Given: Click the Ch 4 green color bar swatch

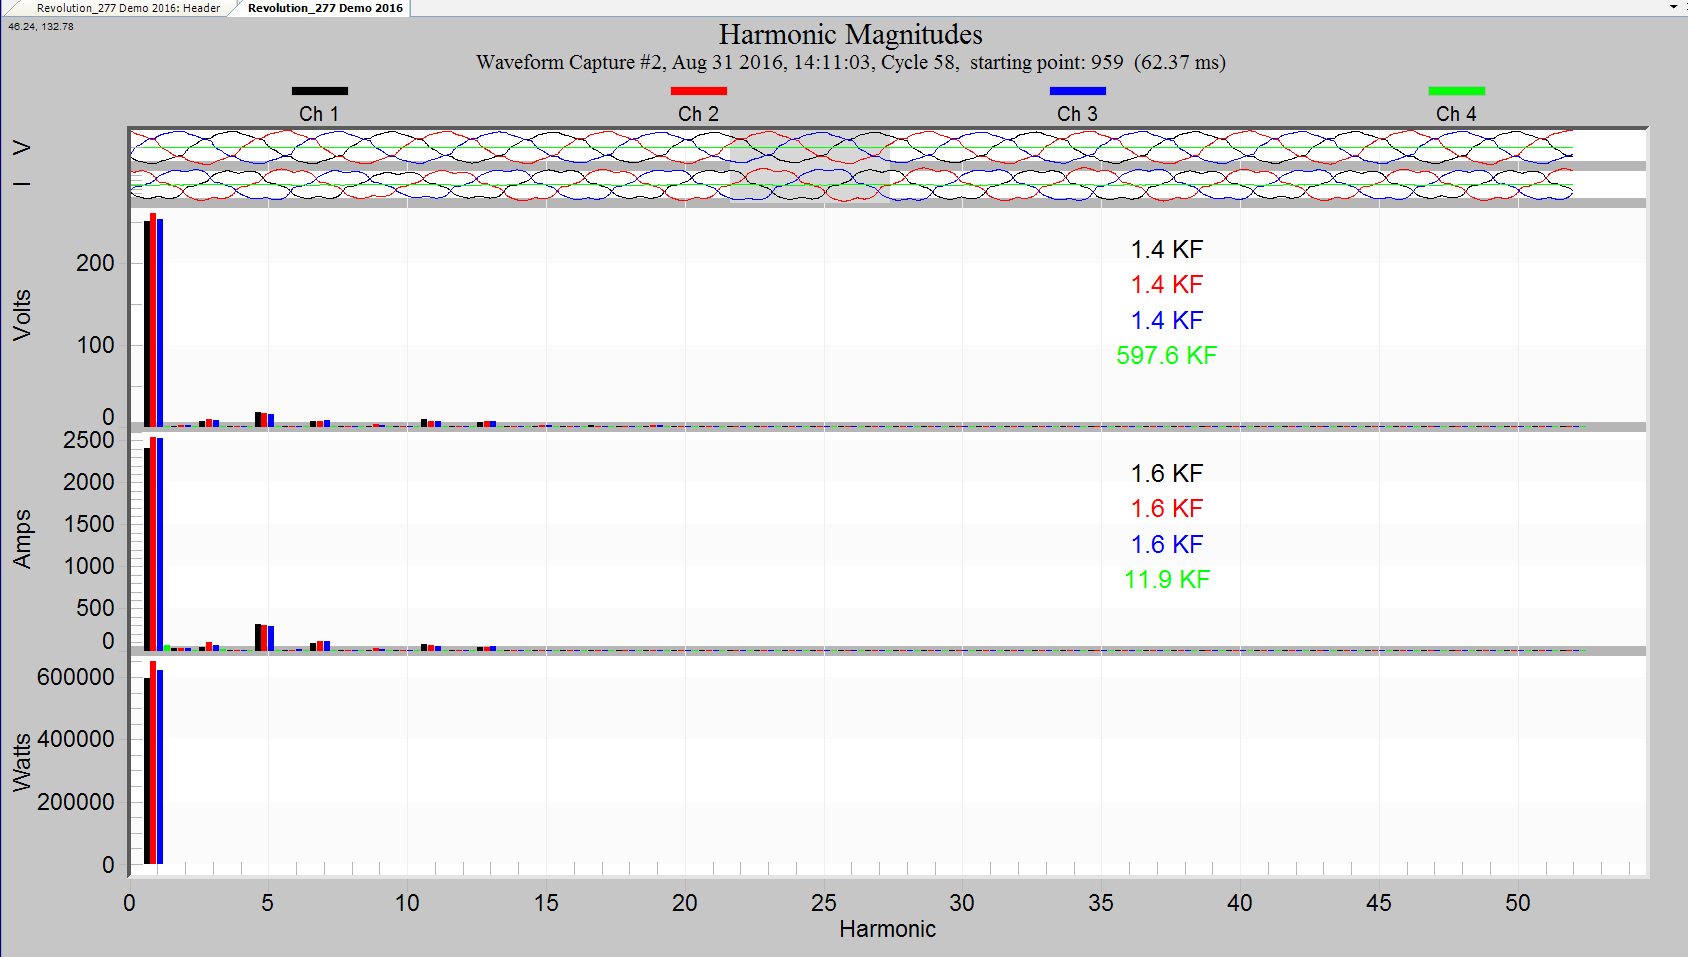Looking at the screenshot, I should (1456, 90).
